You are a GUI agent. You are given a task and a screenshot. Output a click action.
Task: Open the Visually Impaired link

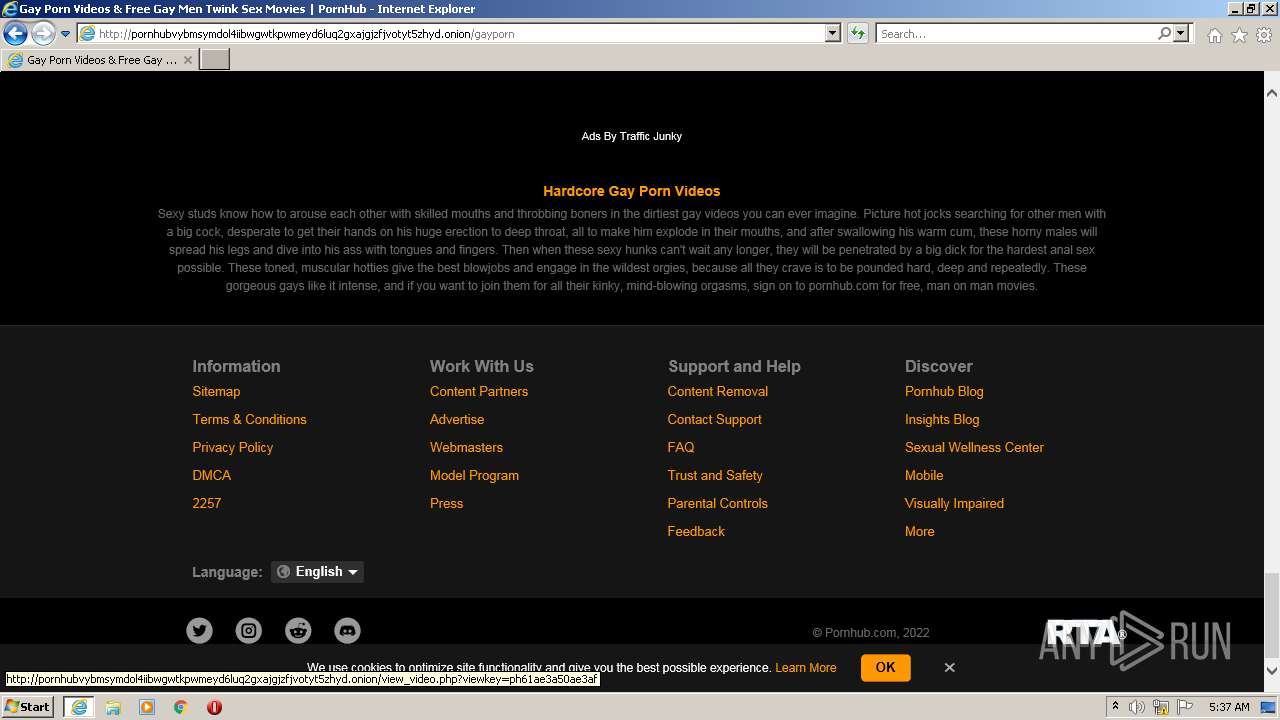(954, 503)
